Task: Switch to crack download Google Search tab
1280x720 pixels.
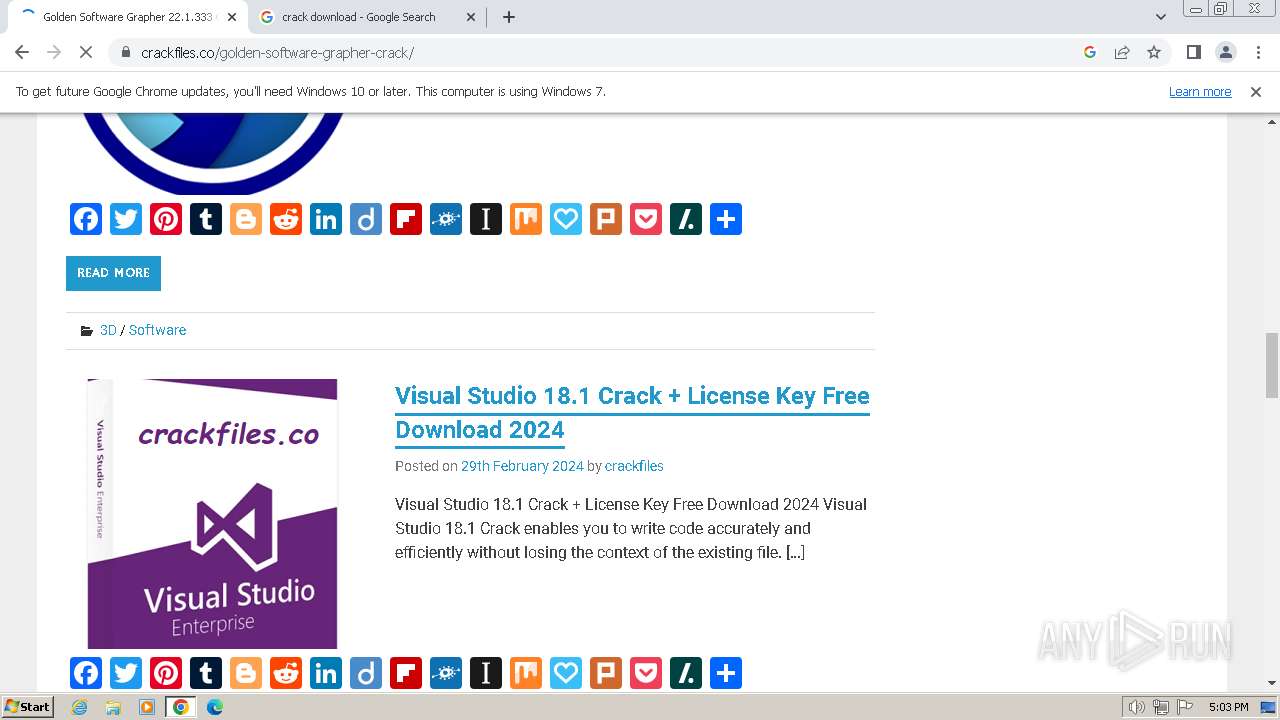Action: (368, 17)
